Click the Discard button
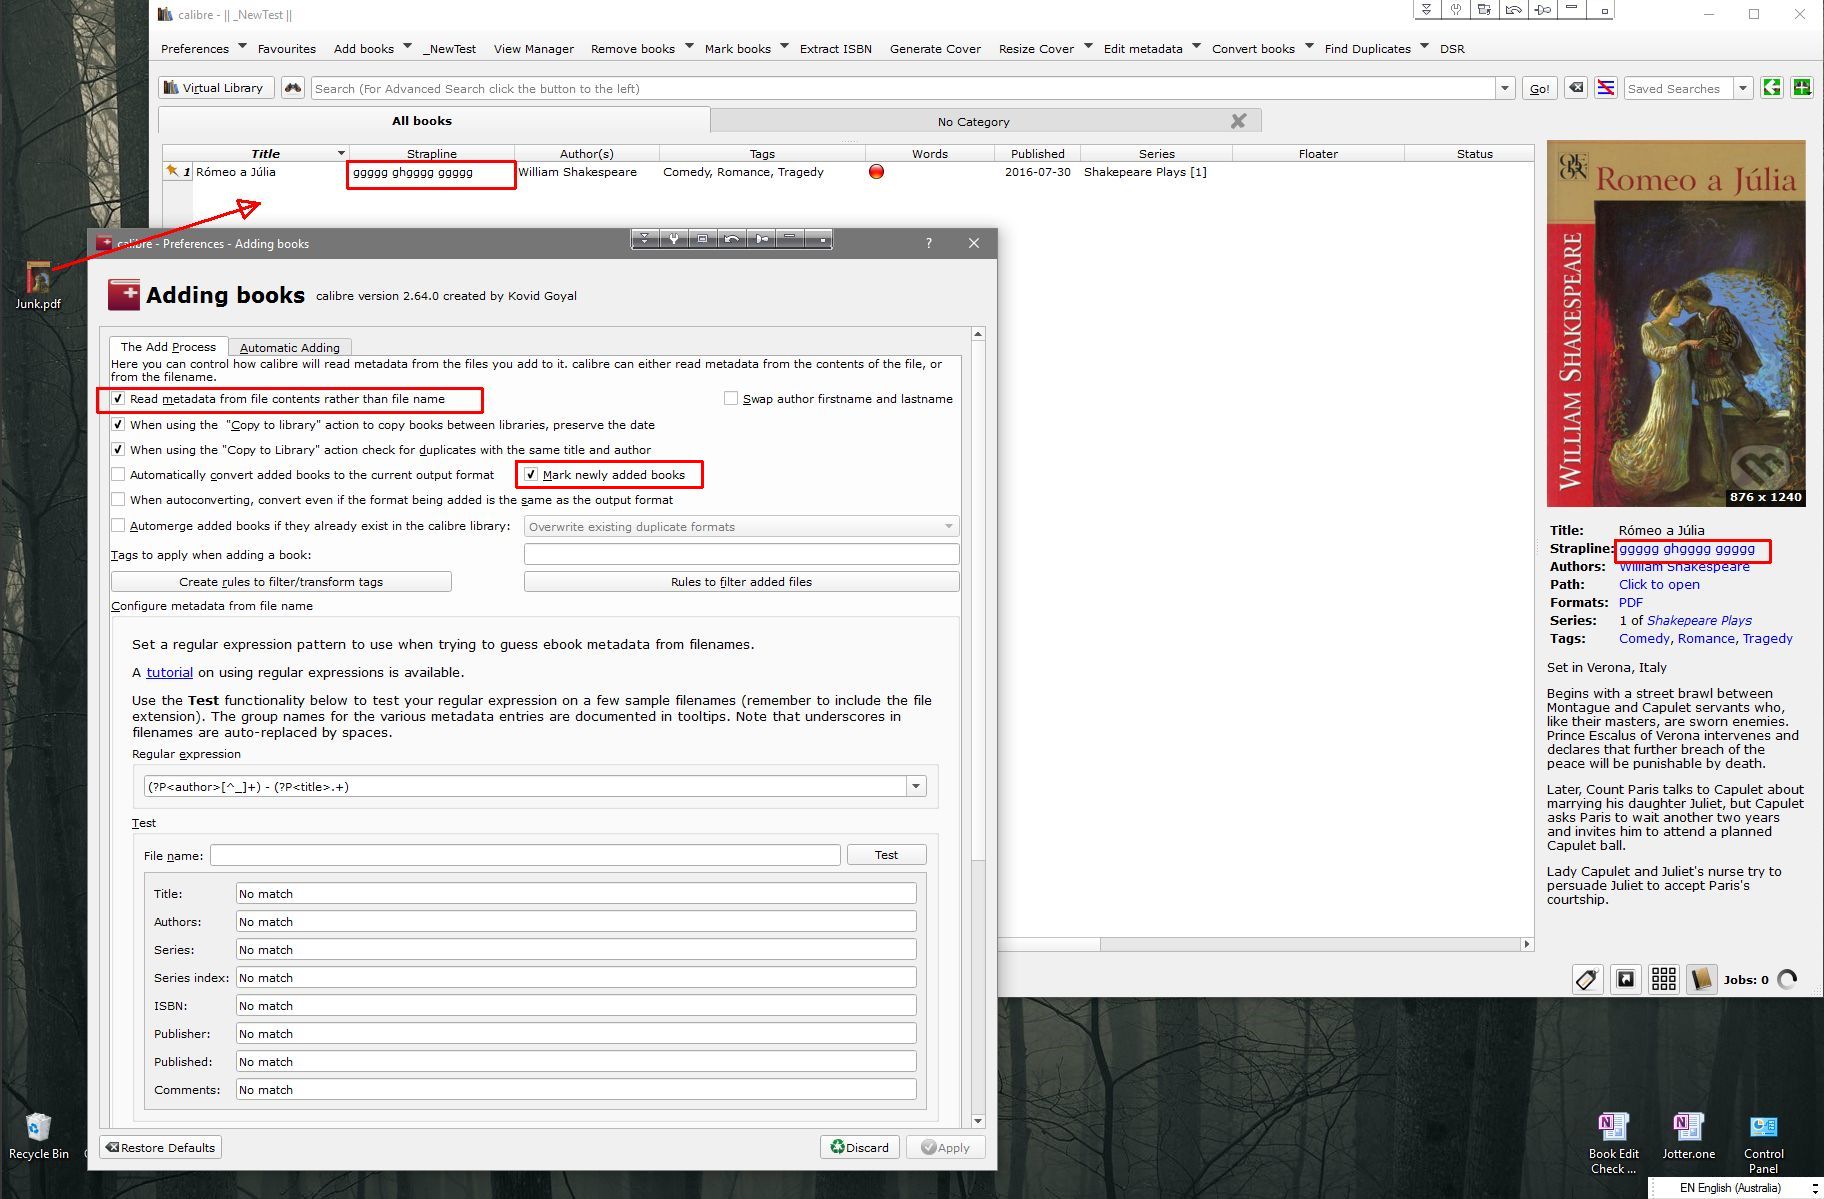The height and width of the screenshot is (1199, 1824). [x=860, y=1147]
